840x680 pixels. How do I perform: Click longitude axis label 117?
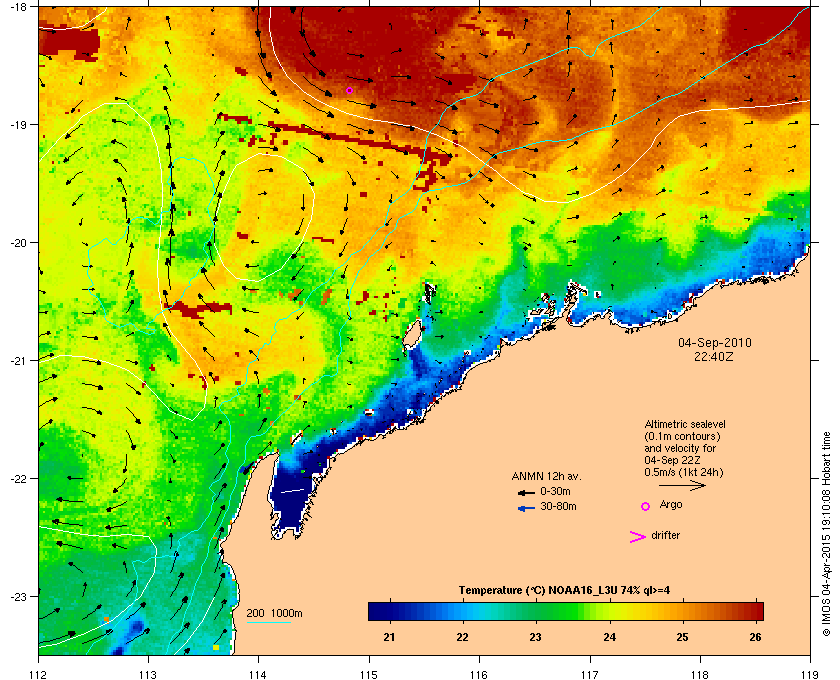click(x=590, y=674)
